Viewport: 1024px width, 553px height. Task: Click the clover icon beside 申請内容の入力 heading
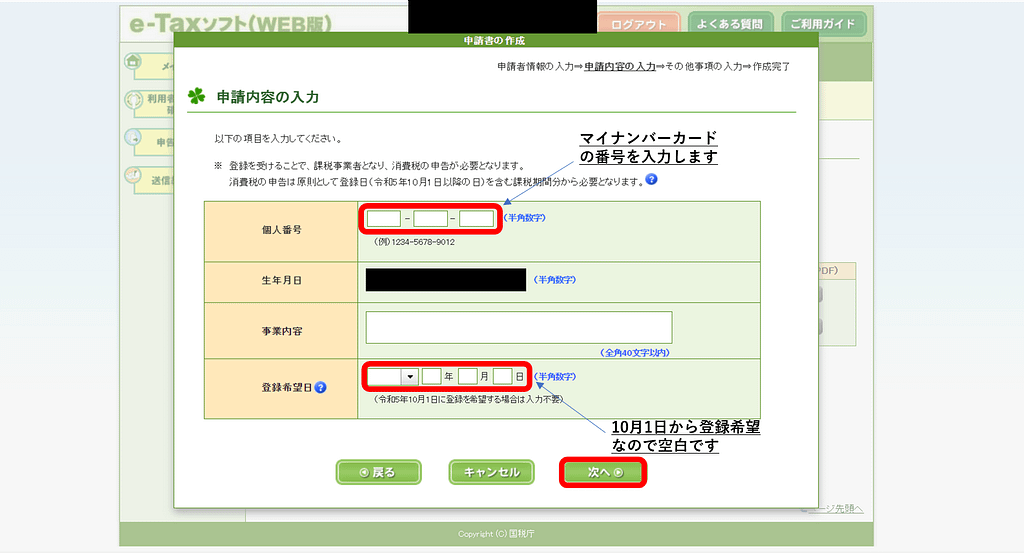pos(196,97)
